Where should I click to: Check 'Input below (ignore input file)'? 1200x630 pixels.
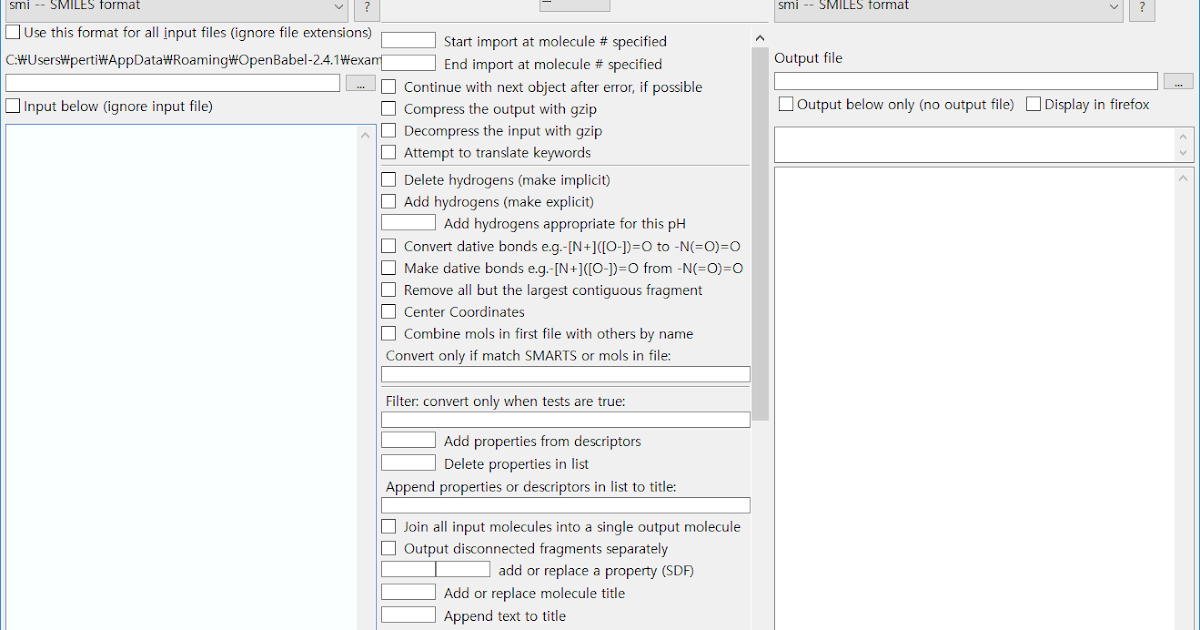[13, 106]
